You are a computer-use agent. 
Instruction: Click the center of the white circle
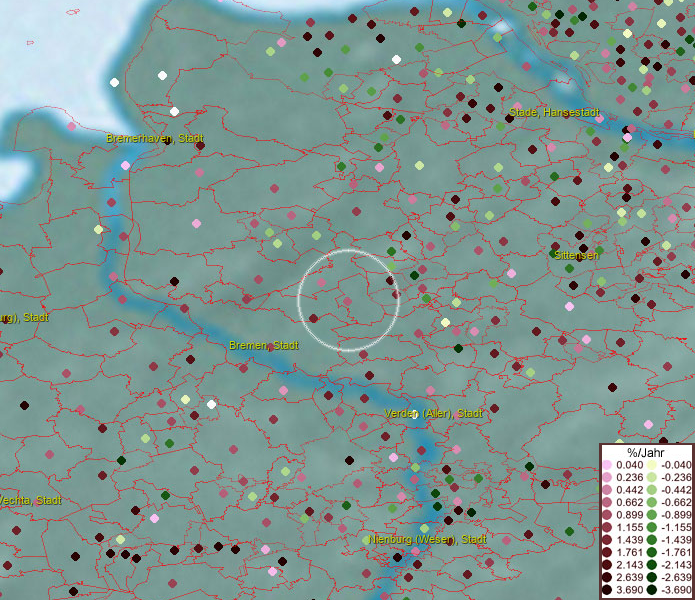(x=349, y=300)
